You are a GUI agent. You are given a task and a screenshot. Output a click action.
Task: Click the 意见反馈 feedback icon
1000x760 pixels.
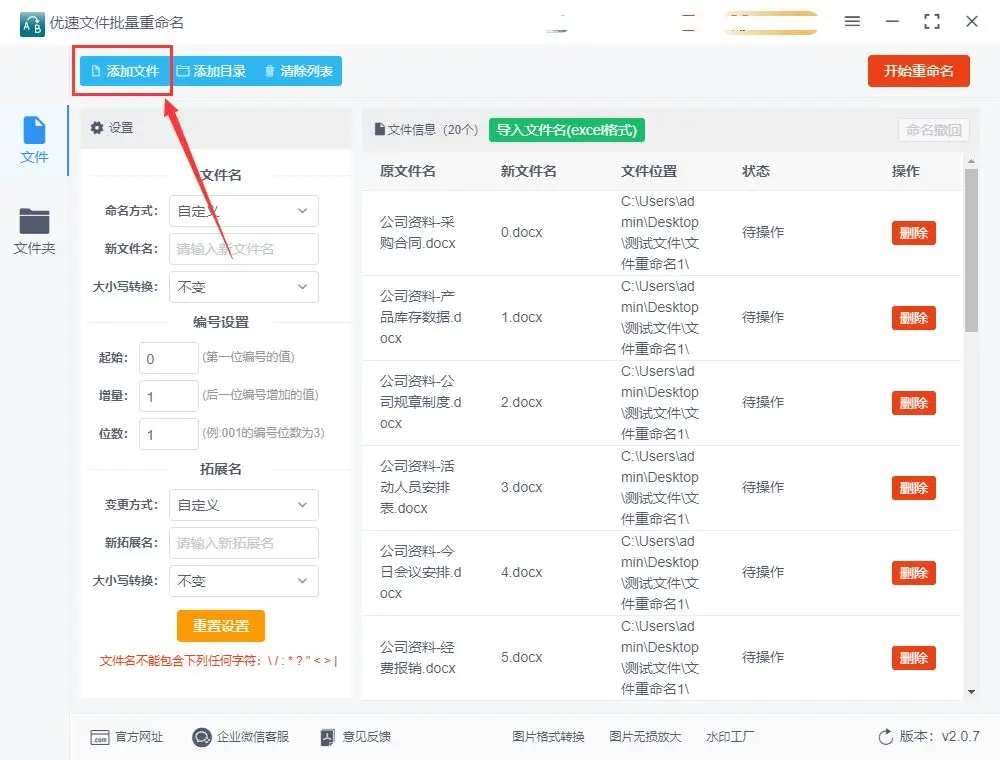pos(327,737)
